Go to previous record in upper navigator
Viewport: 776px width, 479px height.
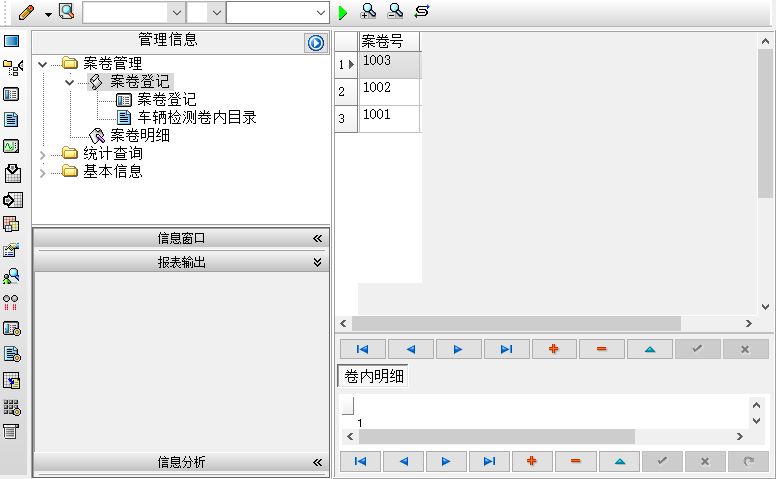[x=411, y=349]
